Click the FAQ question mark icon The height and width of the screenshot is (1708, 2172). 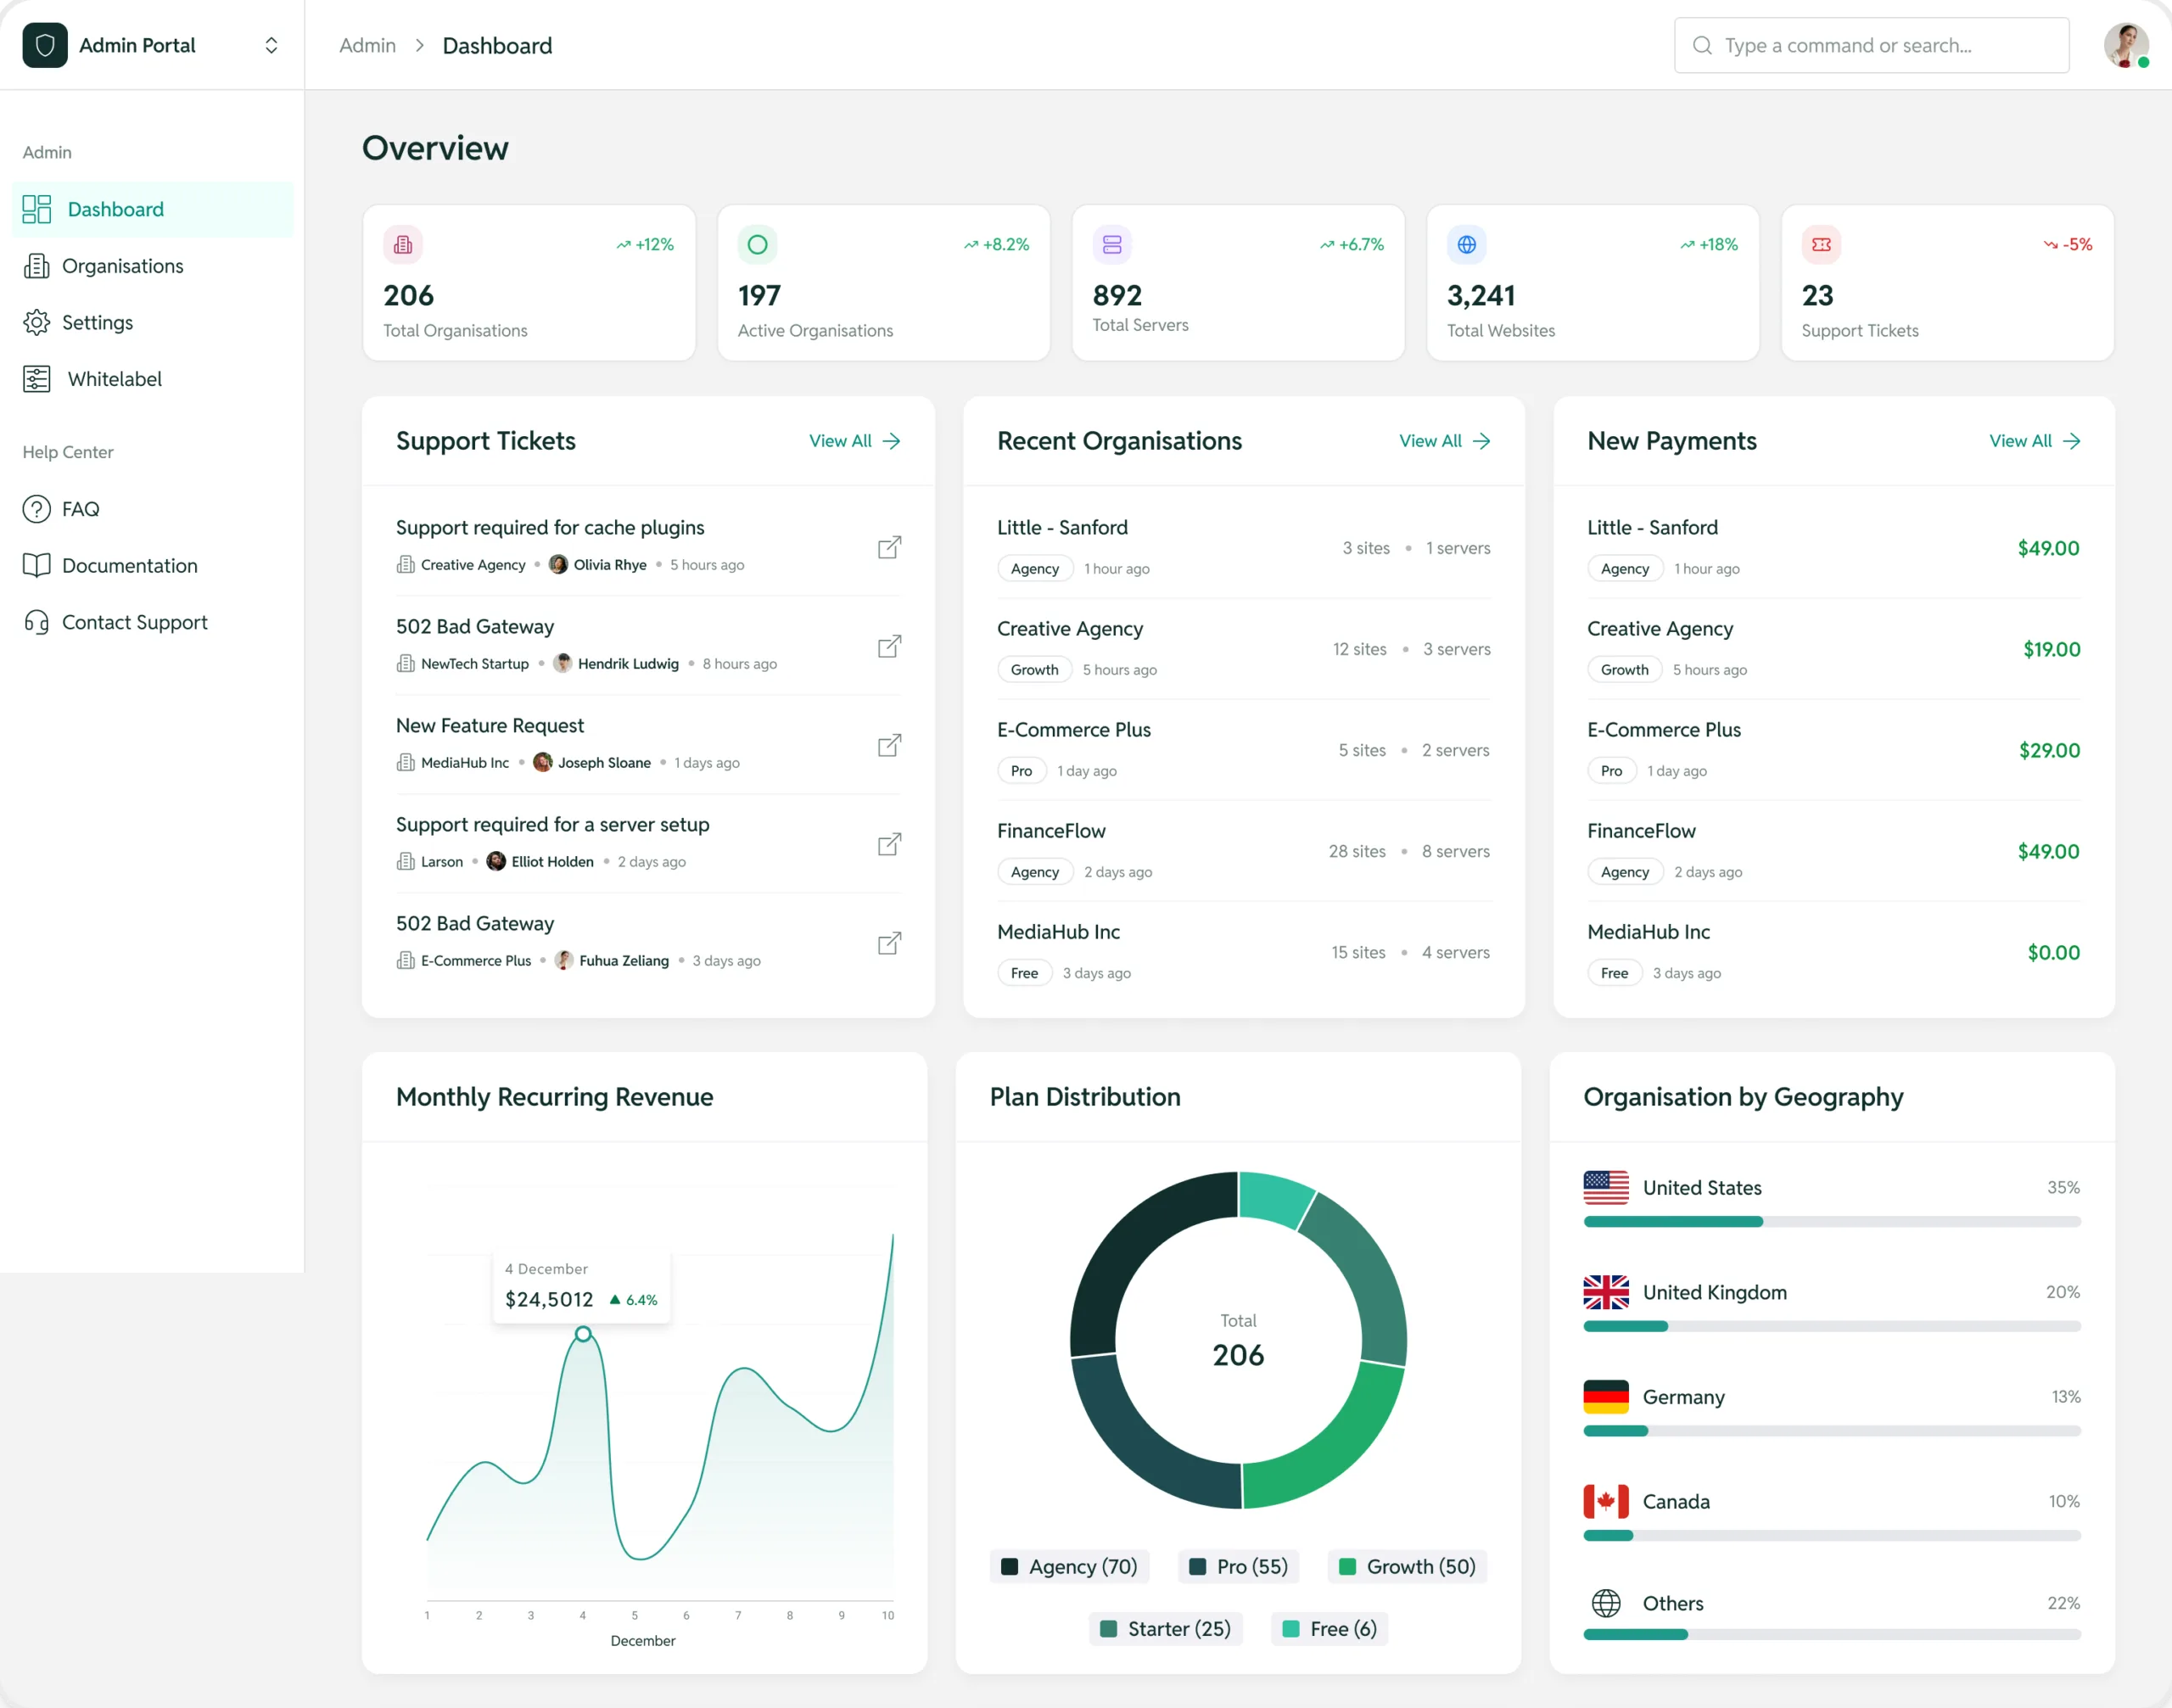(x=37, y=508)
